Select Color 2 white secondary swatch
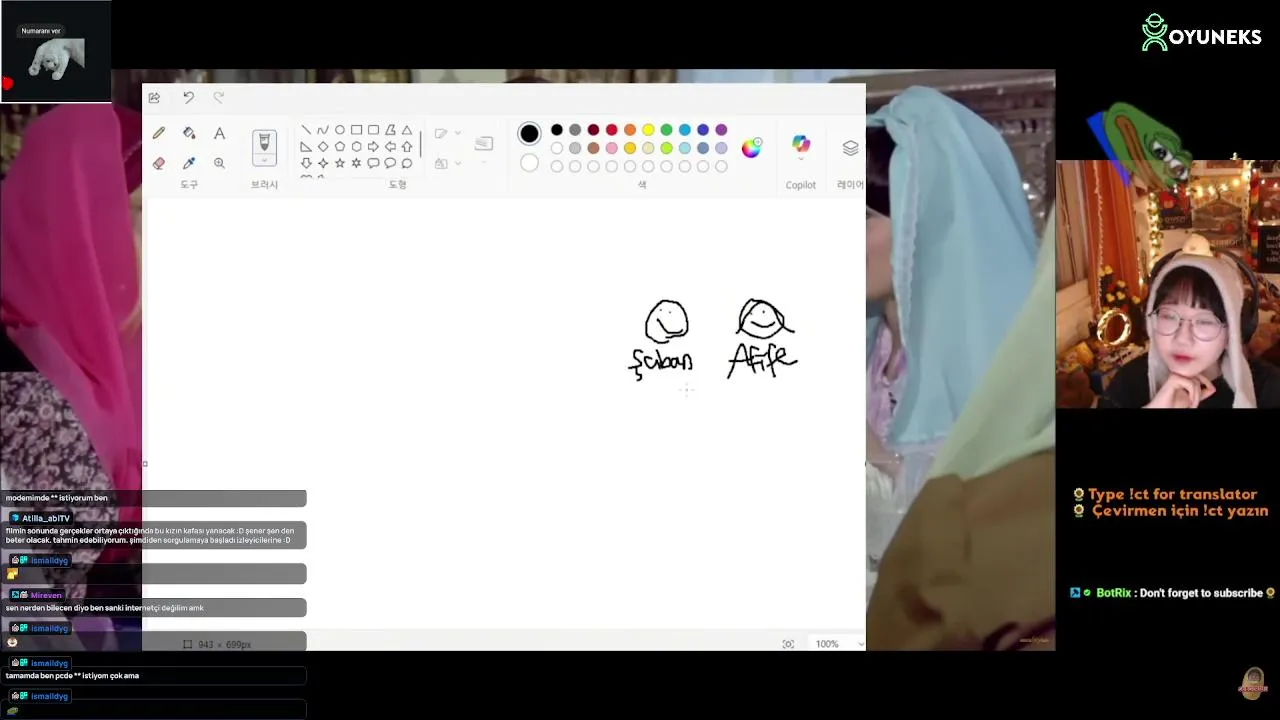 530,163
